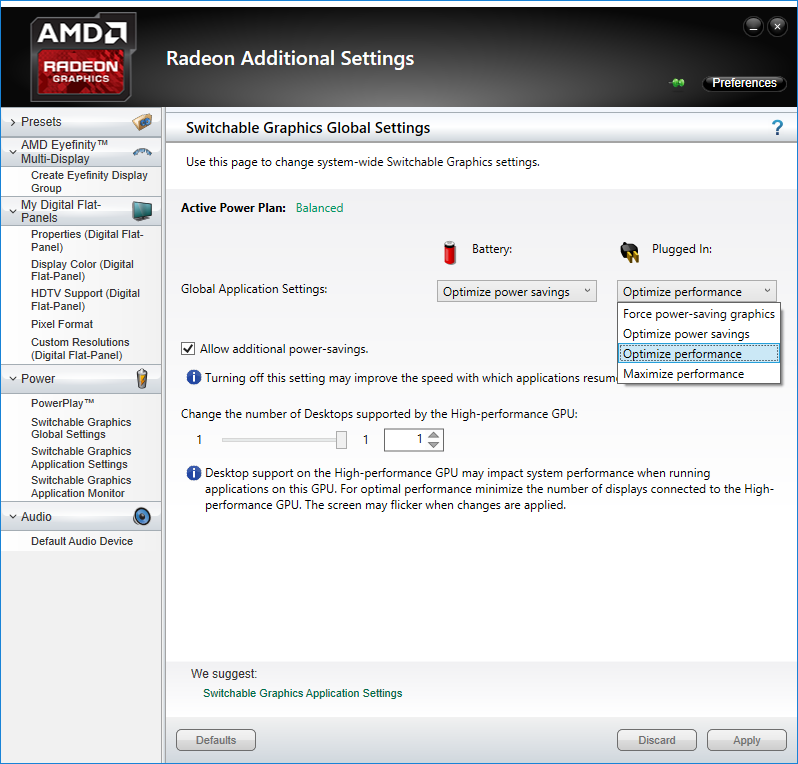Open the Switchable Graphics Application Settings suggested link

[x=302, y=693]
